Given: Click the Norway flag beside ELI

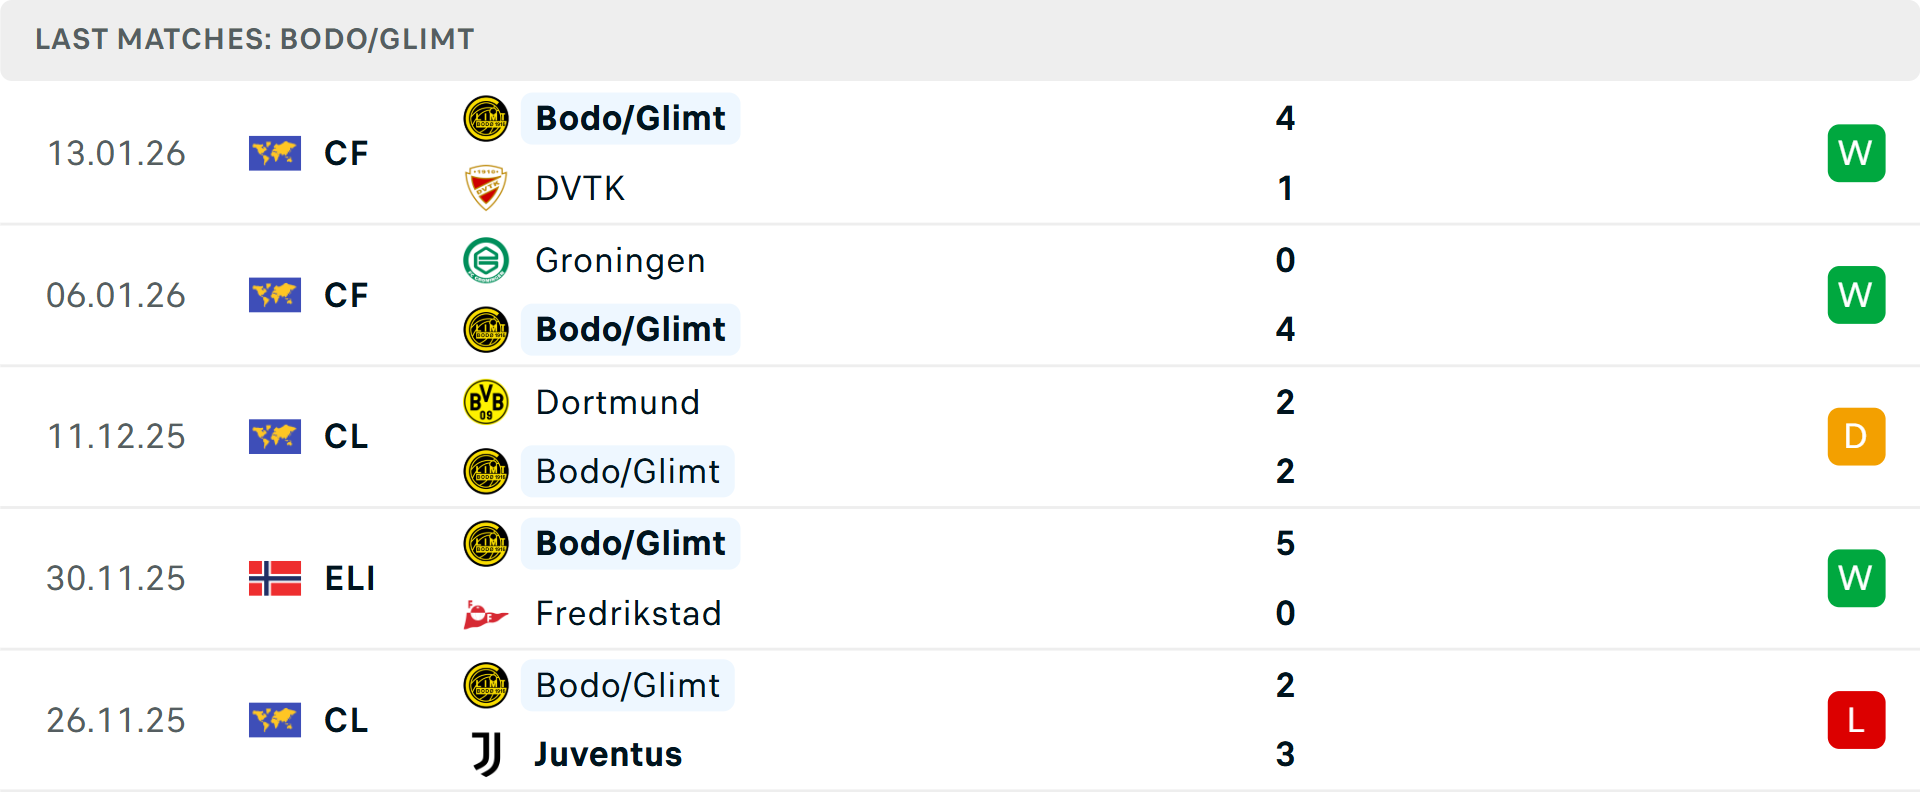Looking at the screenshot, I should point(275,578).
